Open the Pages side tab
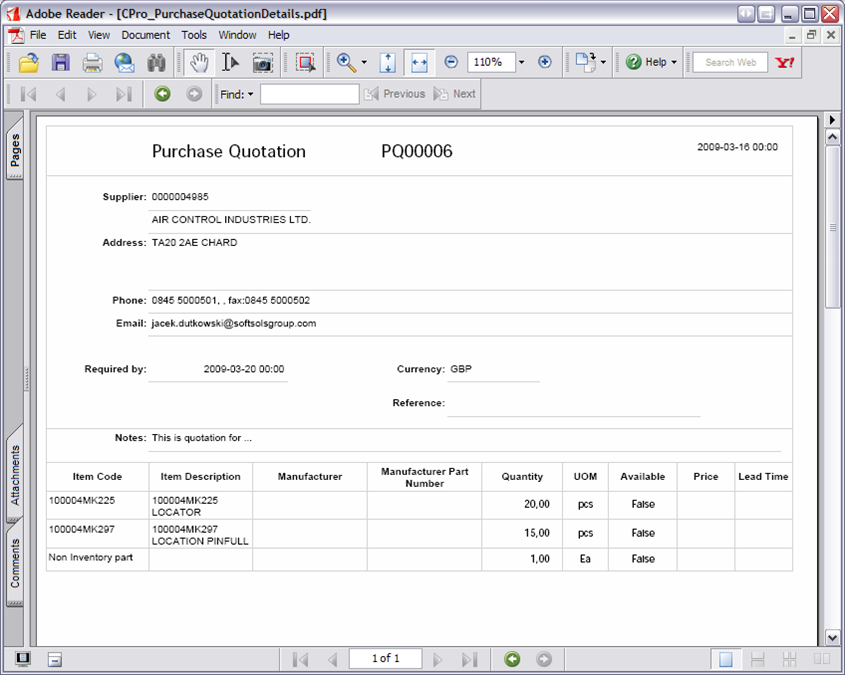 click(15, 152)
